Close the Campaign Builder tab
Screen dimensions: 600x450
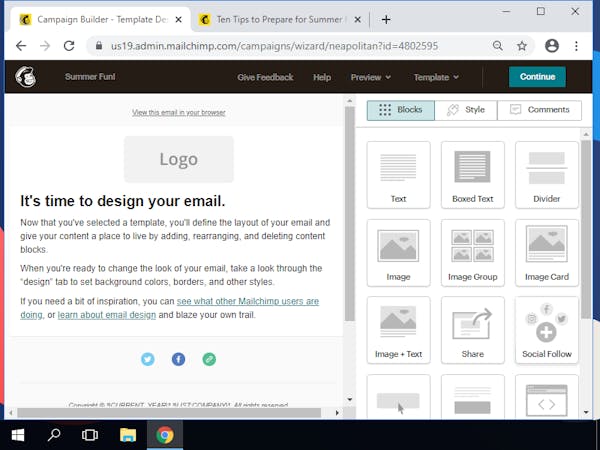tap(178, 20)
